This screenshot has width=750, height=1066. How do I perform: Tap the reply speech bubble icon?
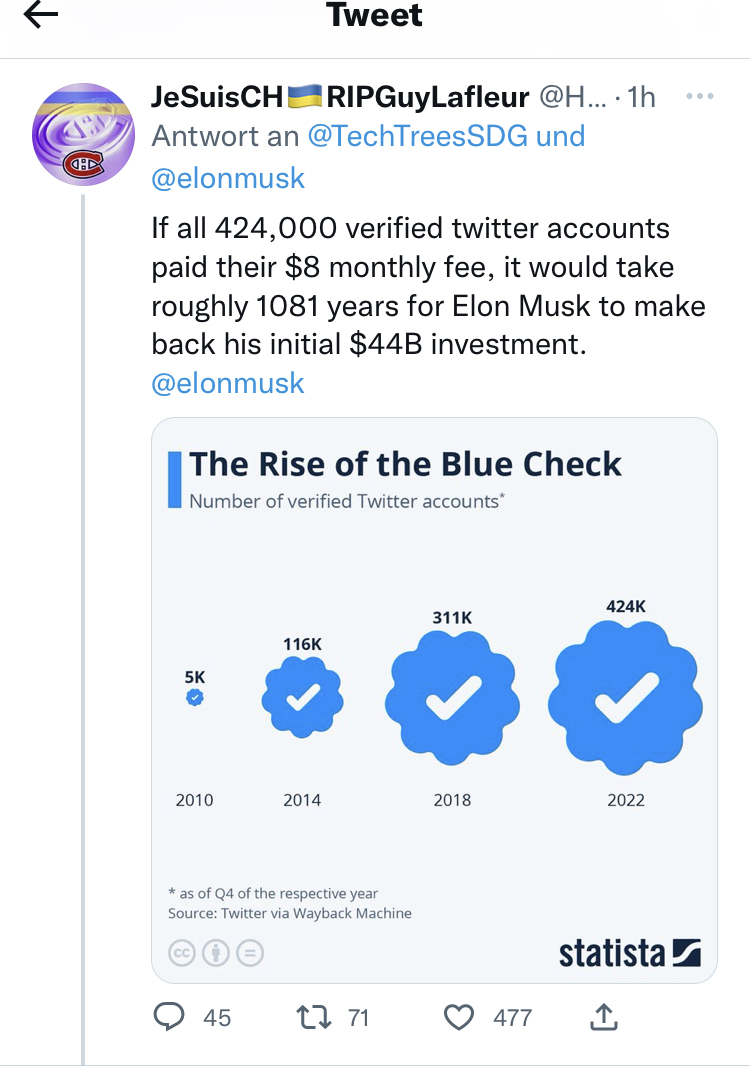(x=169, y=1017)
